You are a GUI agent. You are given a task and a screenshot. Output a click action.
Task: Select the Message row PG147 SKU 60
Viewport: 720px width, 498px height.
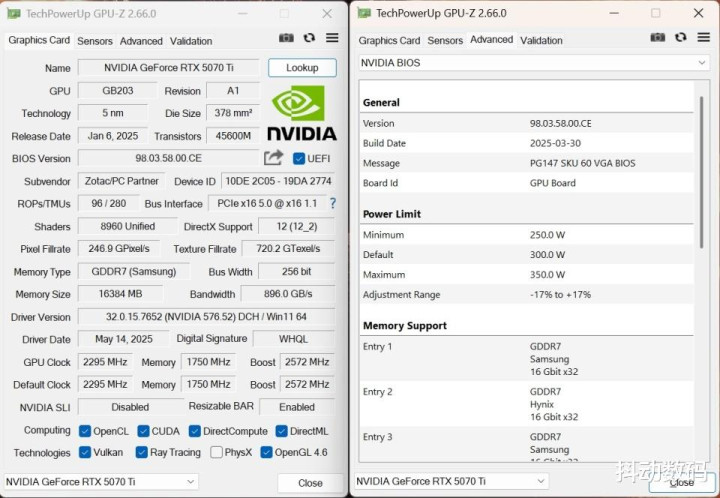tap(527, 163)
